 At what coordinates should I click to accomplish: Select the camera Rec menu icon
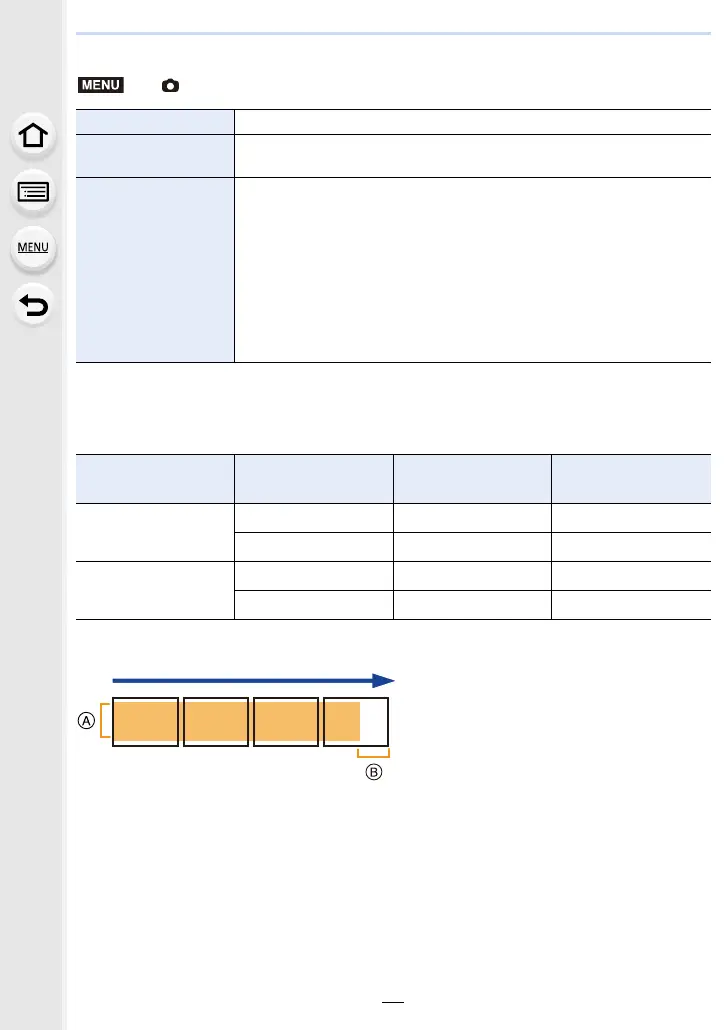[170, 85]
